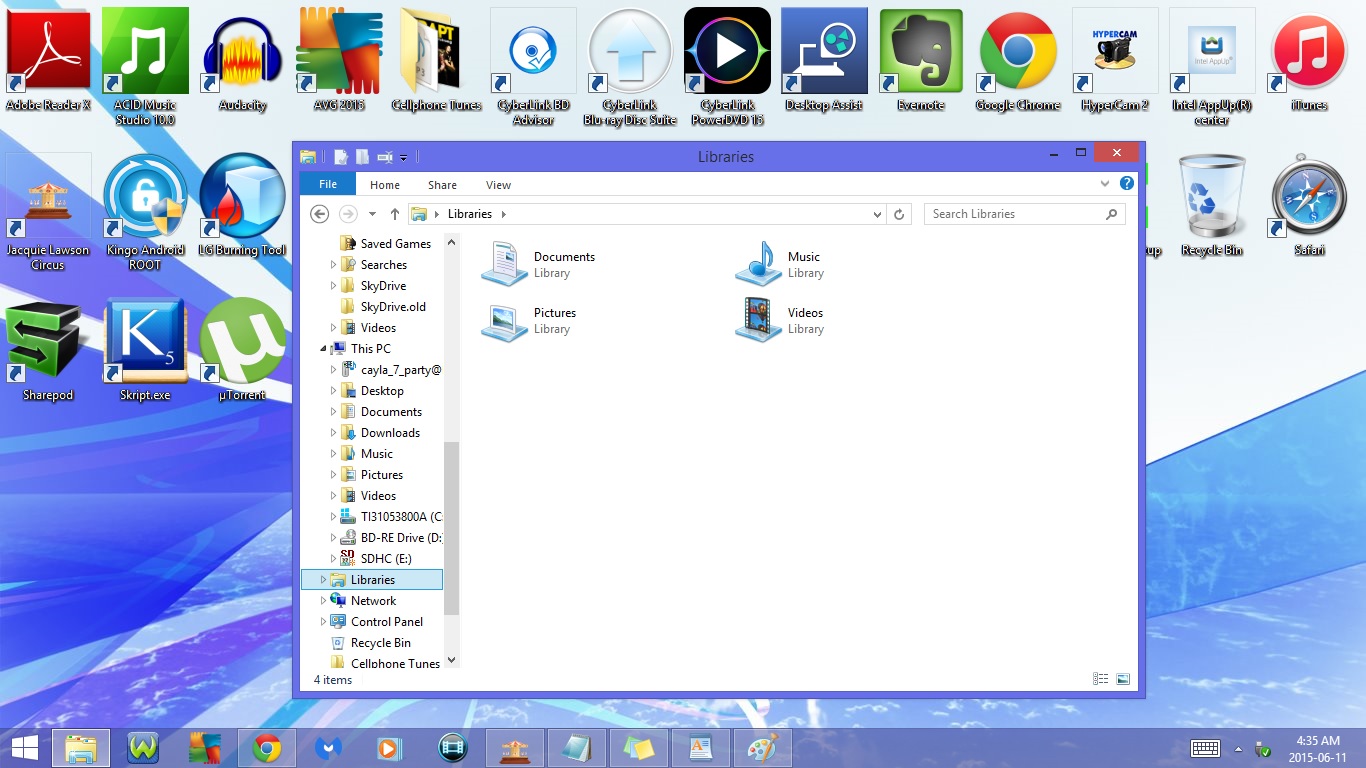Refresh the Libraries address bar

[899, 214]
